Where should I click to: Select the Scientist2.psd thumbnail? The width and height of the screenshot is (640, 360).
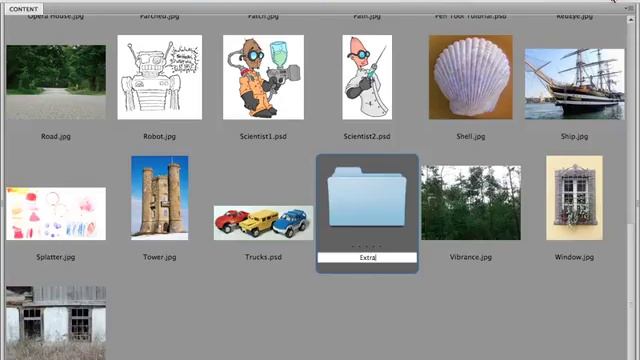point(367,77)
